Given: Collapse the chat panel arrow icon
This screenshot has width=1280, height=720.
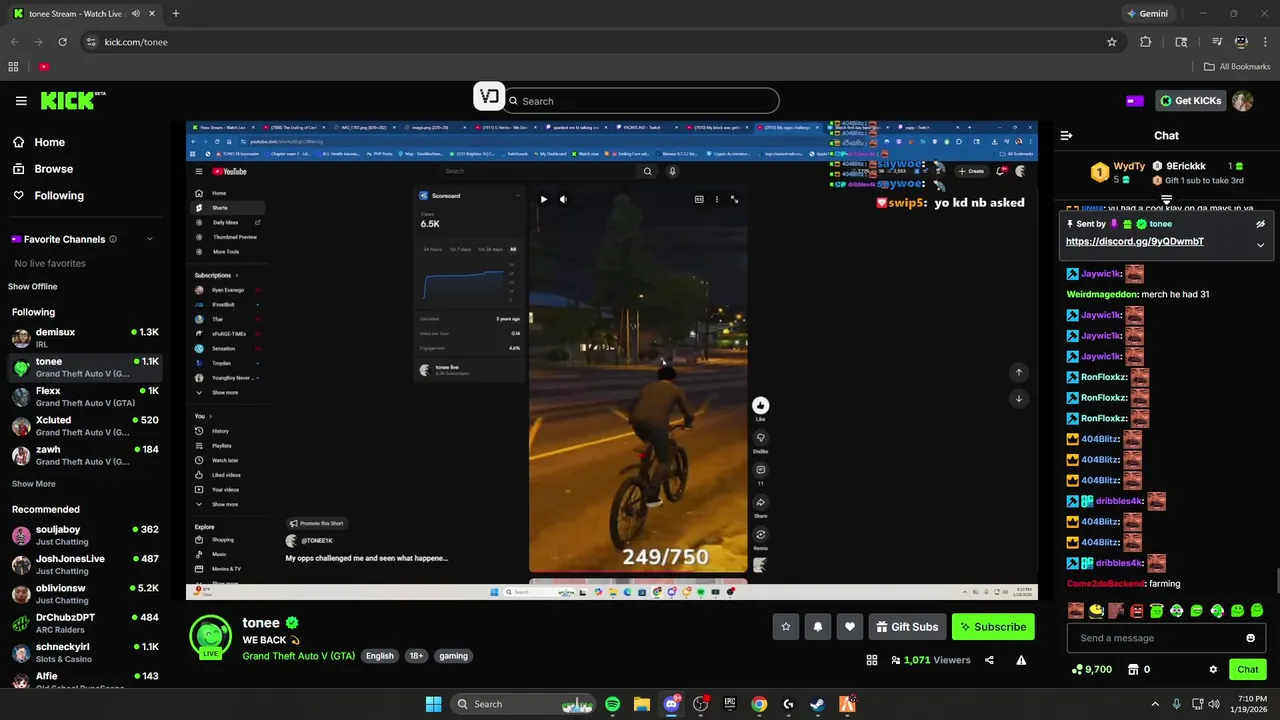Looking at the screenshot, I should point(1066,135).
